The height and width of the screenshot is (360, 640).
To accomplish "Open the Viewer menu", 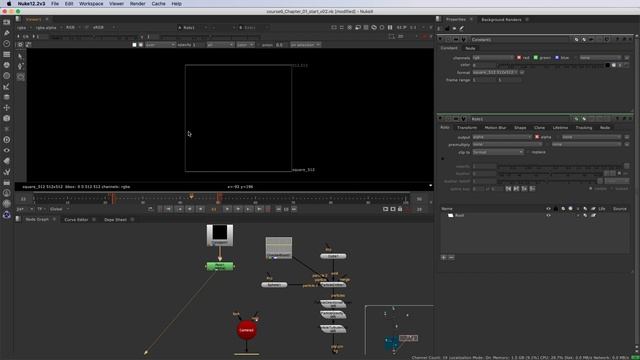I will coord(116,4).
